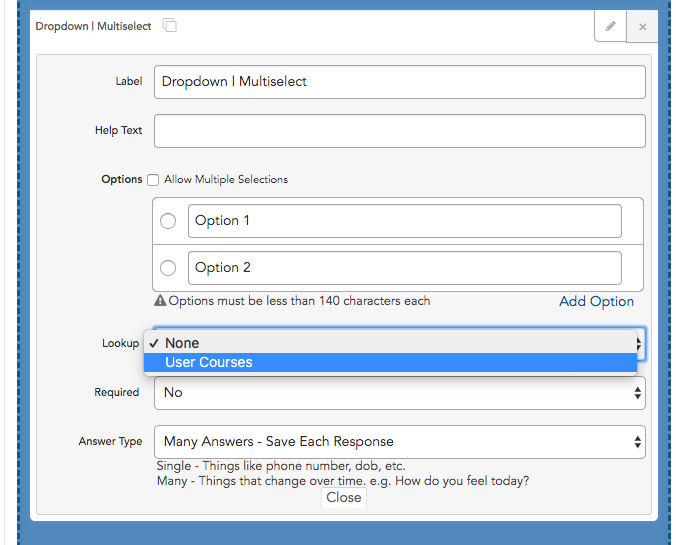Click the duplicate field copy icon
The image size is (676, 545).
tap(169, 25)
